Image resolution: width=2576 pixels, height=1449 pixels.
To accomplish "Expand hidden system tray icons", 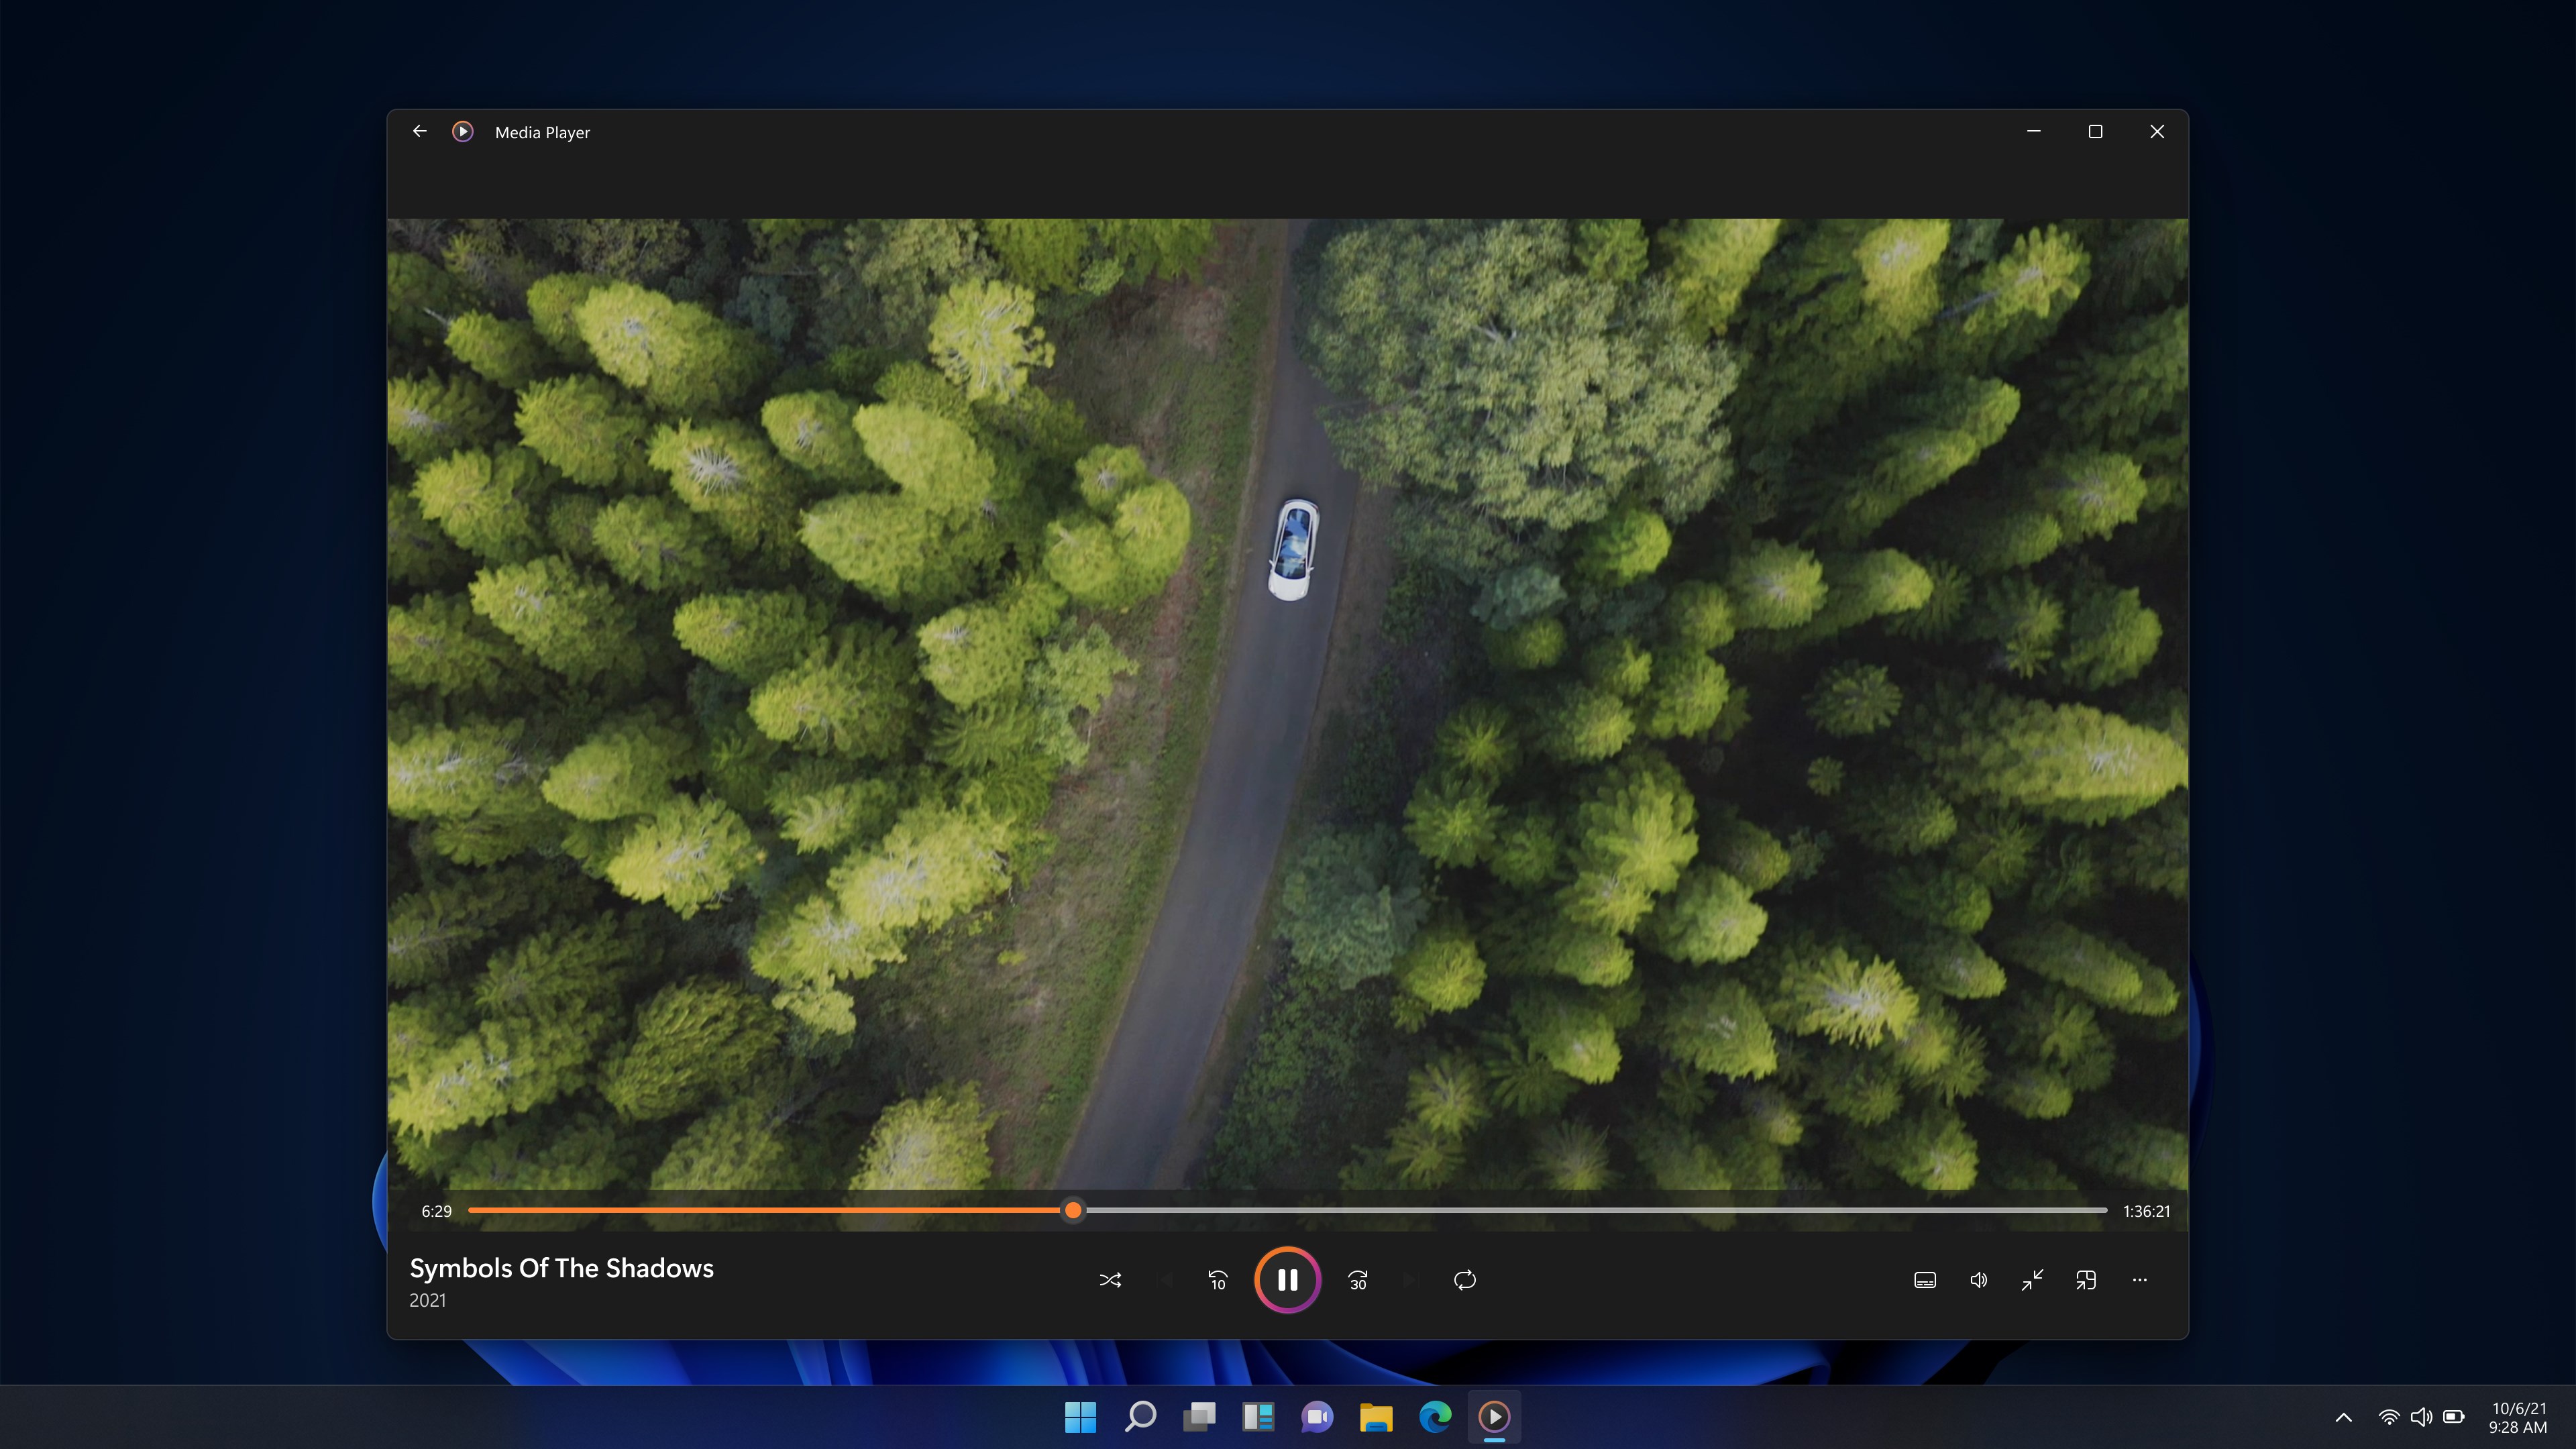I will (x=2344, y=1417).
